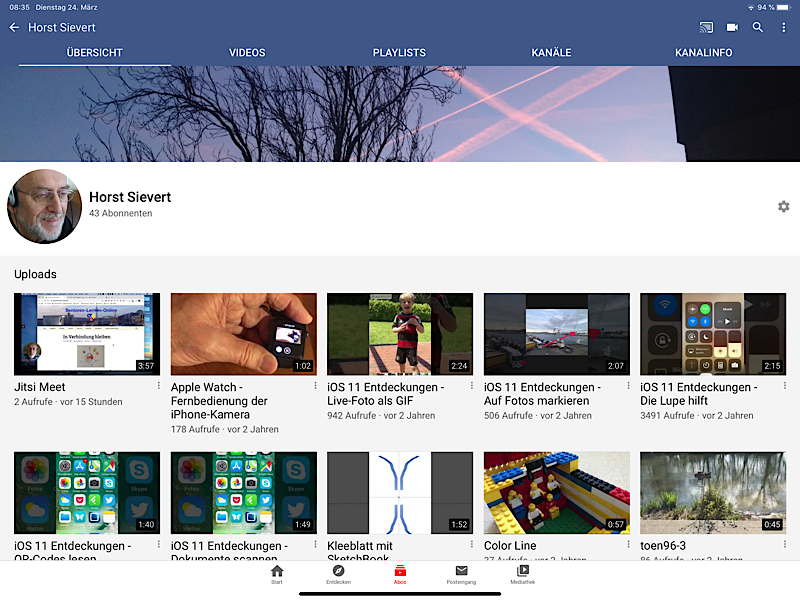The width and height of the screenshot is (800, 600).
Task: Tap the back arrow icon
Action: click(14, 28)
